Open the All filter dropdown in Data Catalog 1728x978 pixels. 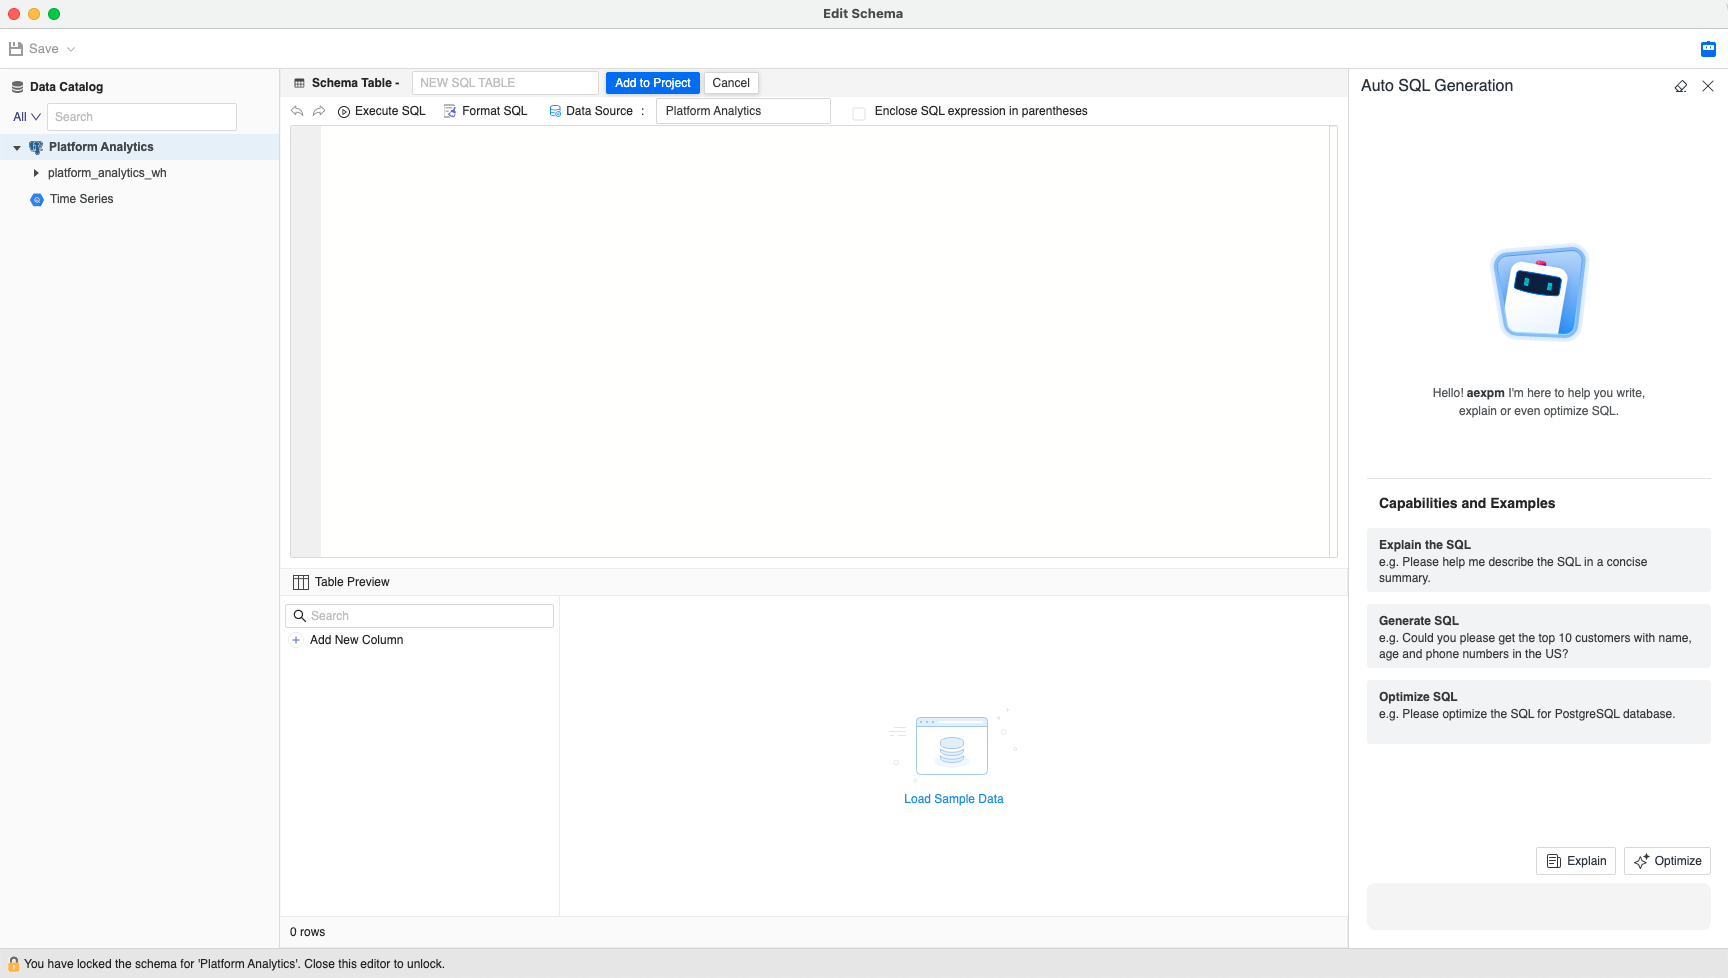tap(26, 117)
